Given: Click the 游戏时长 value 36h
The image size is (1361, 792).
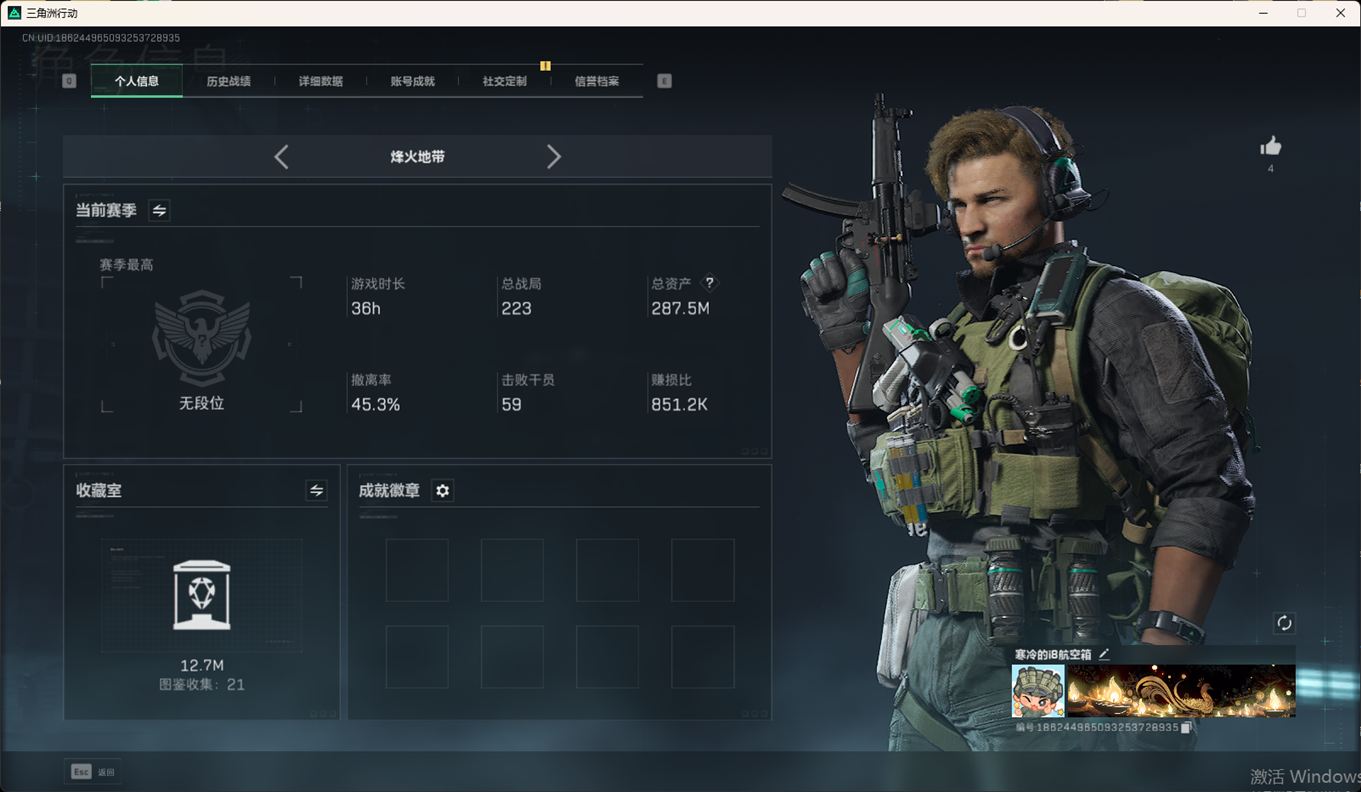Looking at the screenshot, I should [366, 308].
